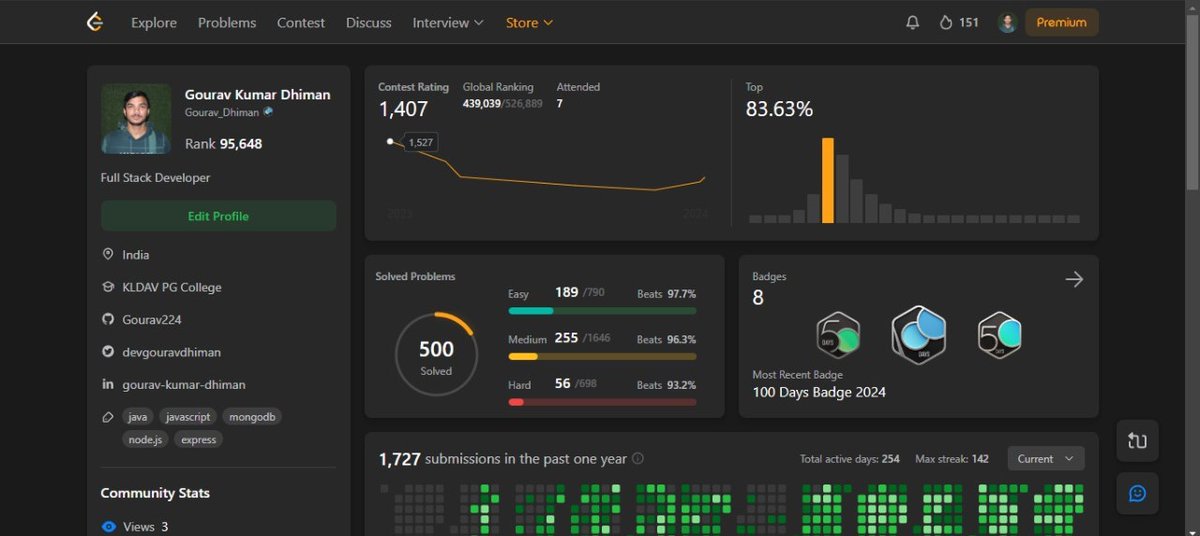This screenshot has height=536, width=1200.
Task: Click the Rank 95,648 text
Action: point(224,144)
